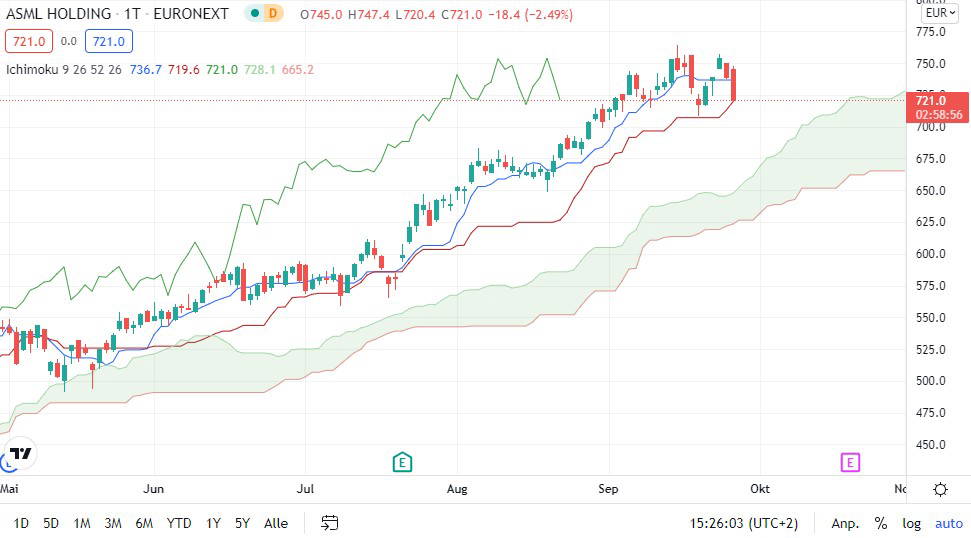Screen dimensions: 971x538
Task: Select the YTD time range
Action: coord(179,523)
